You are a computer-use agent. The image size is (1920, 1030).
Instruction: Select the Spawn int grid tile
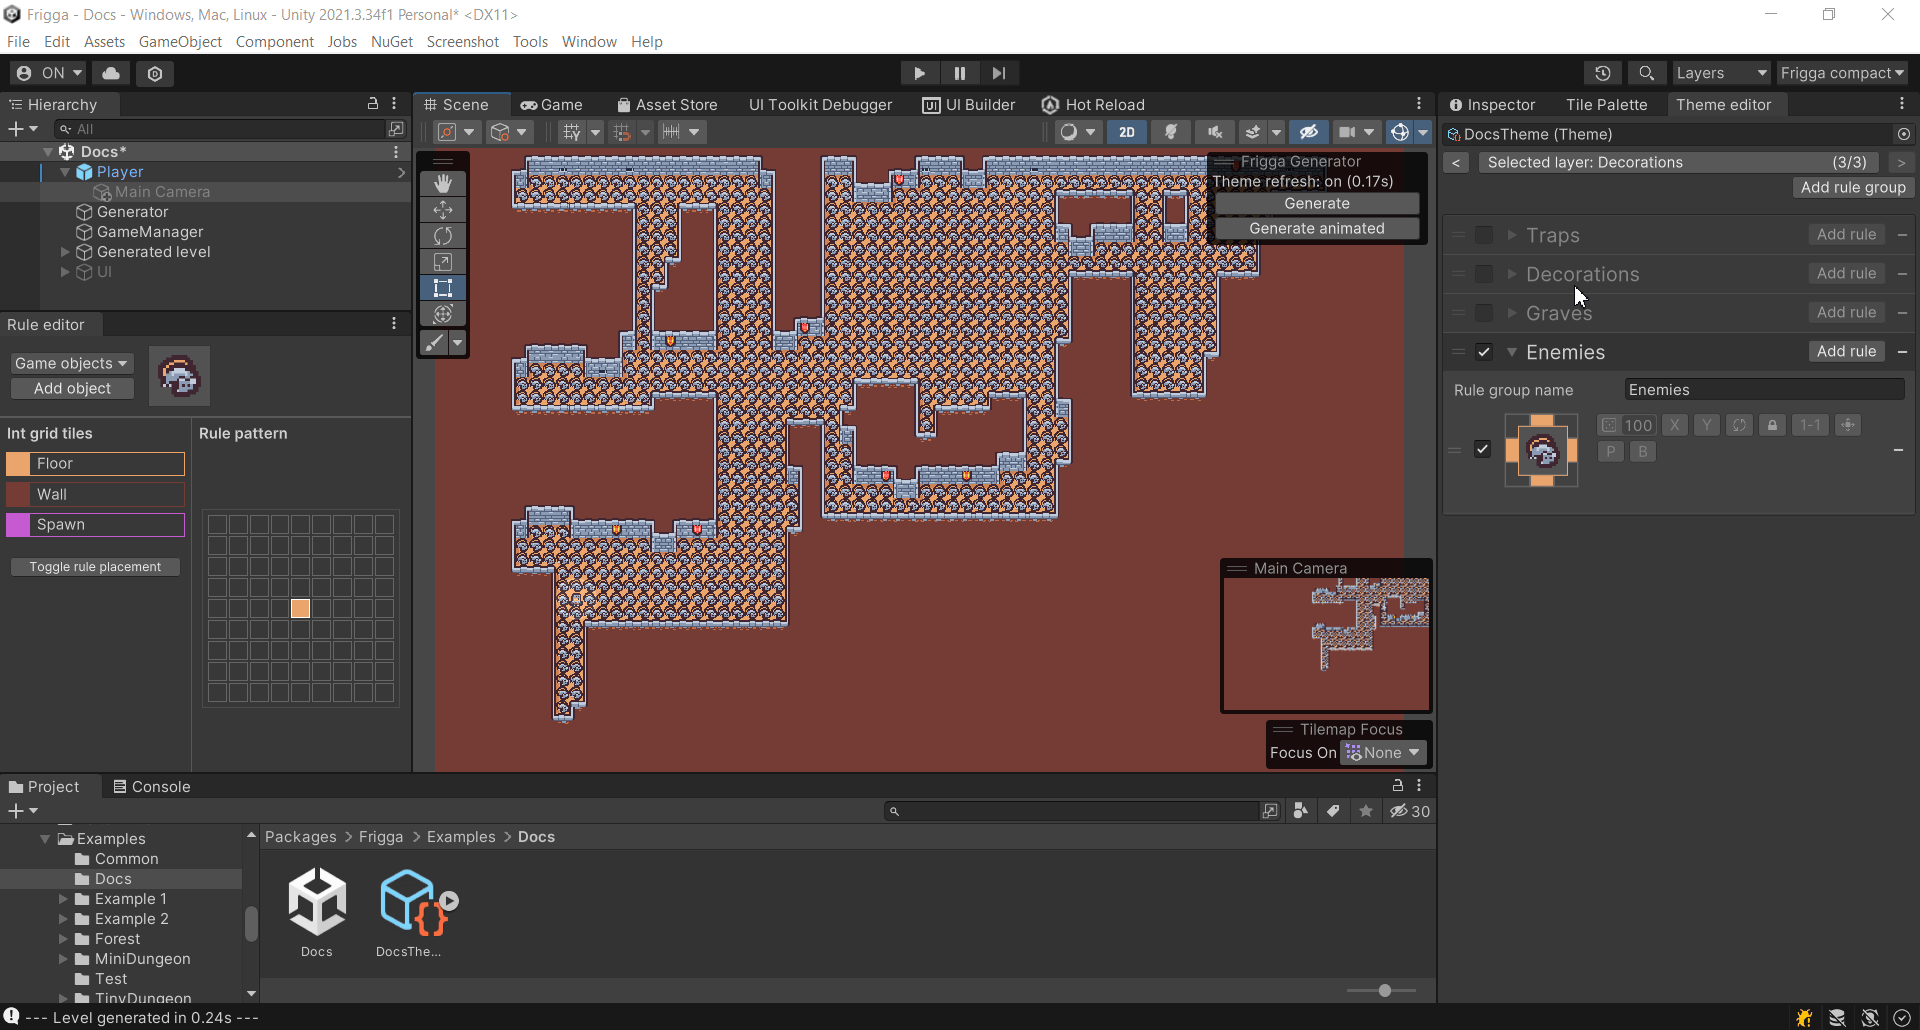click(x=95, y=525)
